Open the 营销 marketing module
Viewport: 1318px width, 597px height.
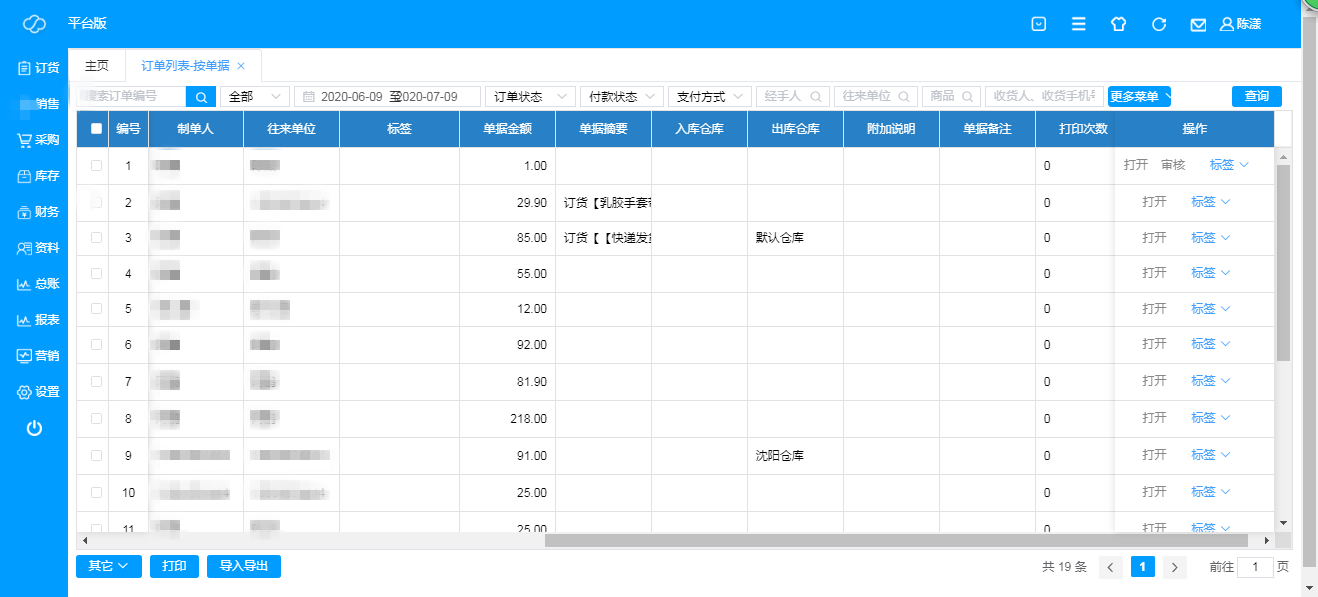[38, 356]
